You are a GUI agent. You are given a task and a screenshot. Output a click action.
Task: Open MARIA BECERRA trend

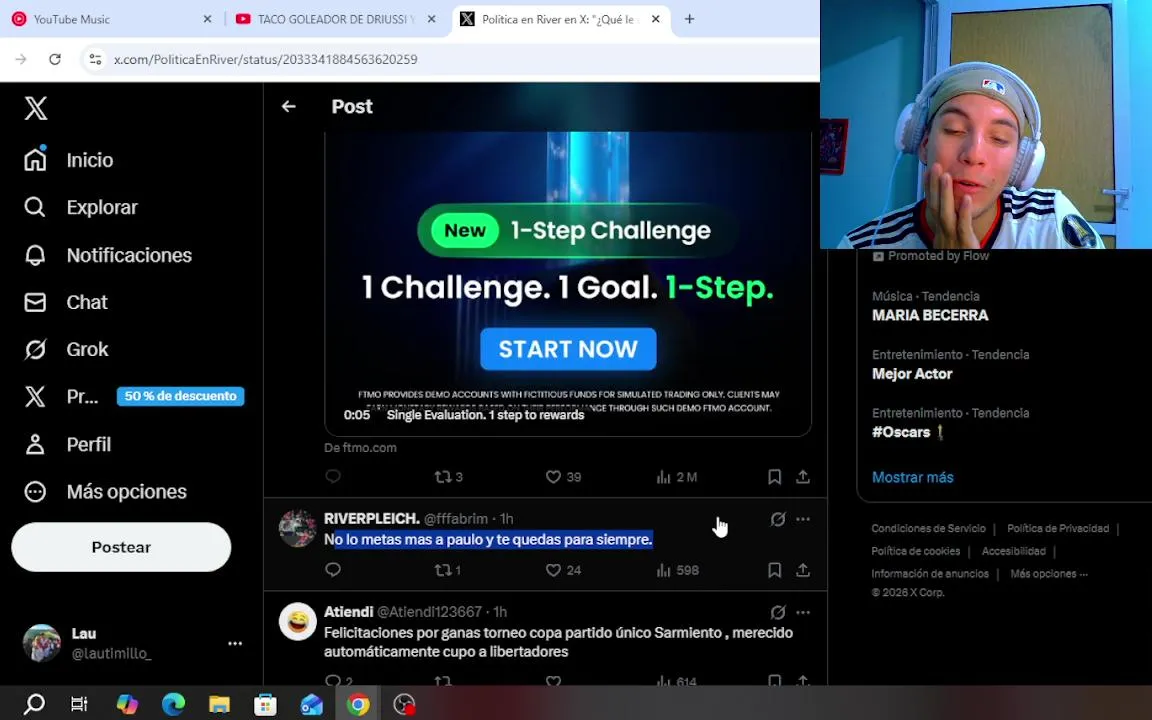[x=930, y=315]
